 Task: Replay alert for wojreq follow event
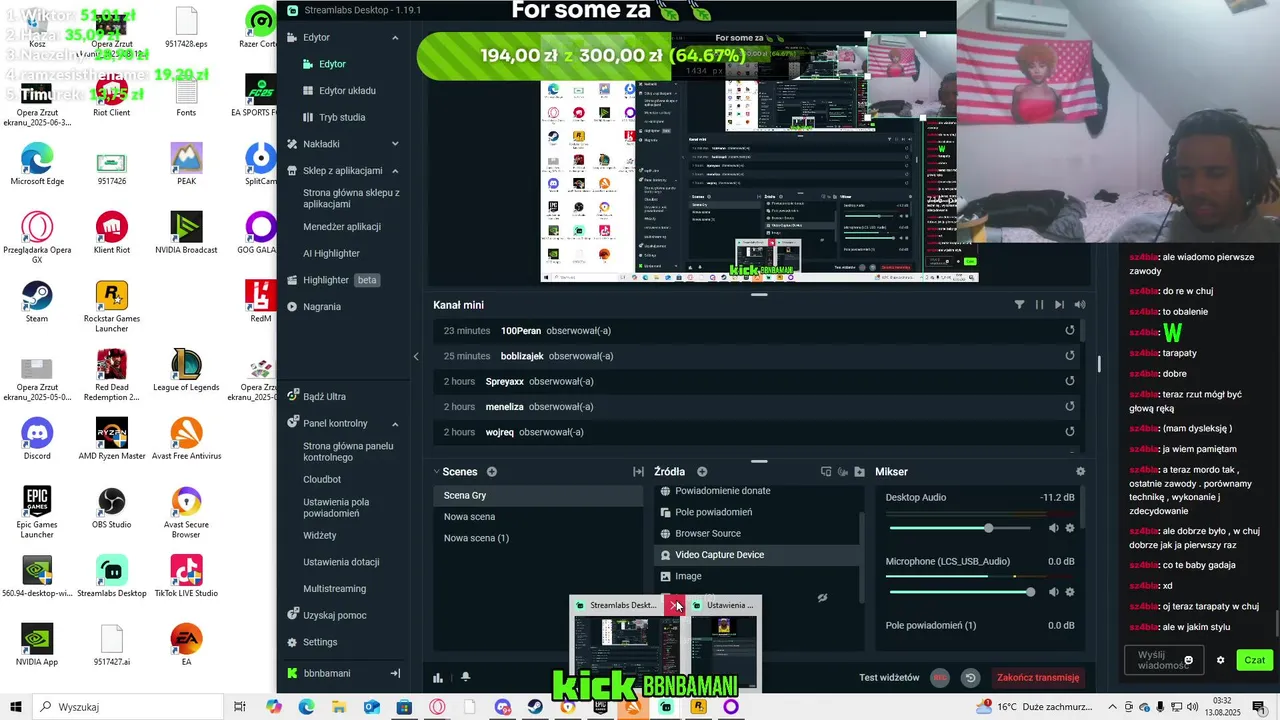[x=1069, y=432]
